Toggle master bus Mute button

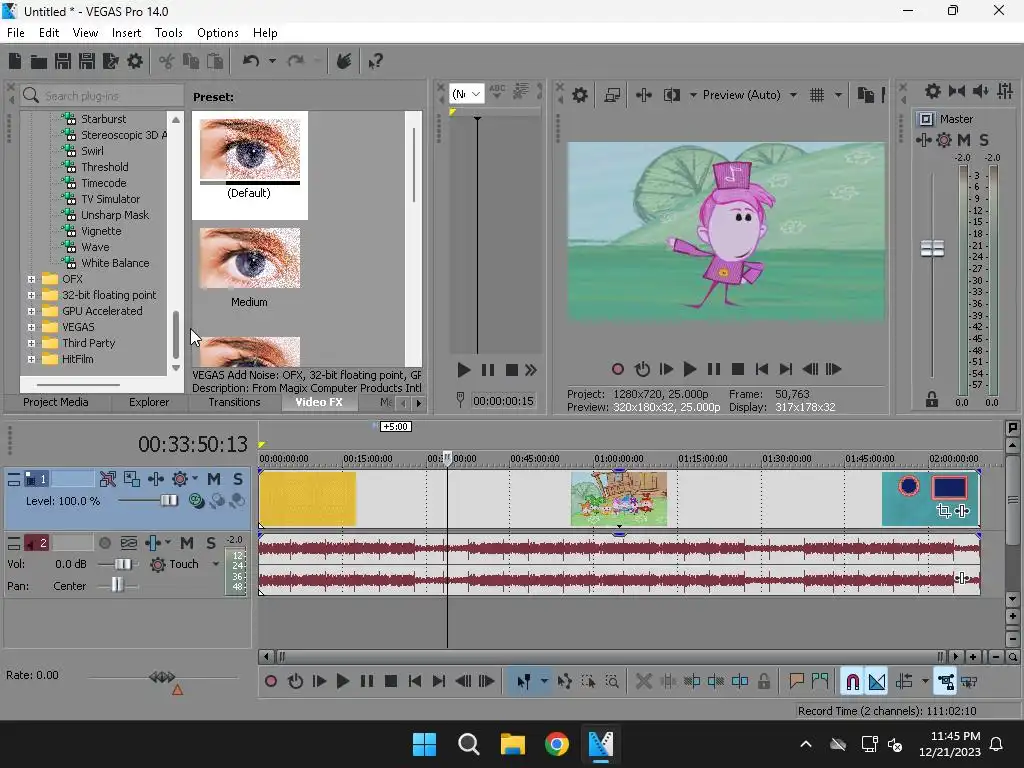(x=964, y=140)
